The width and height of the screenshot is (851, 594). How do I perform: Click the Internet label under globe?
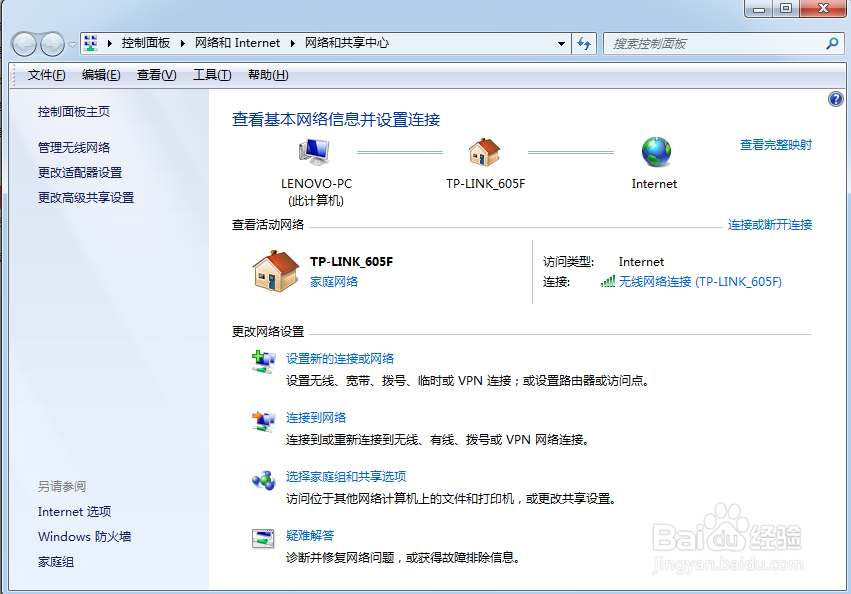click(654, 184)
